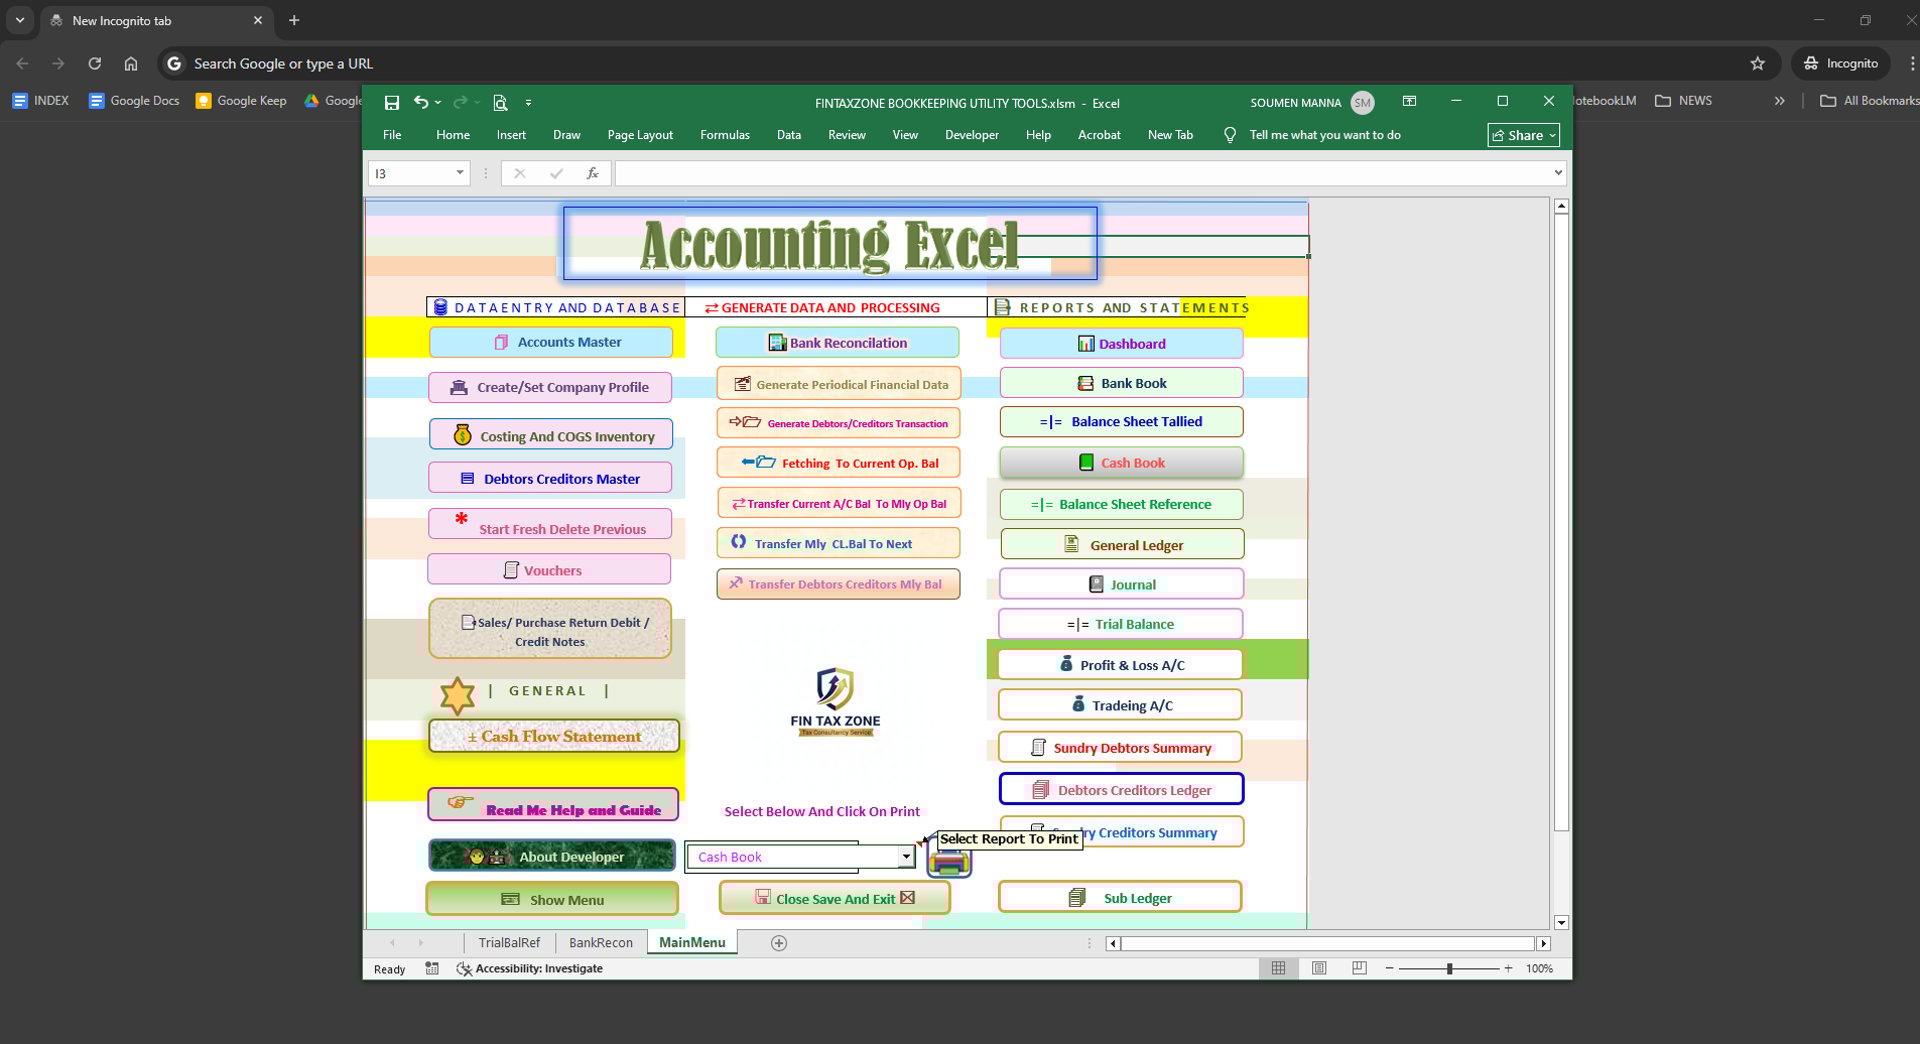Screen dimensions: 1920x1044
Task: Open the Page Layout ribbon tab
Action: 640,135
